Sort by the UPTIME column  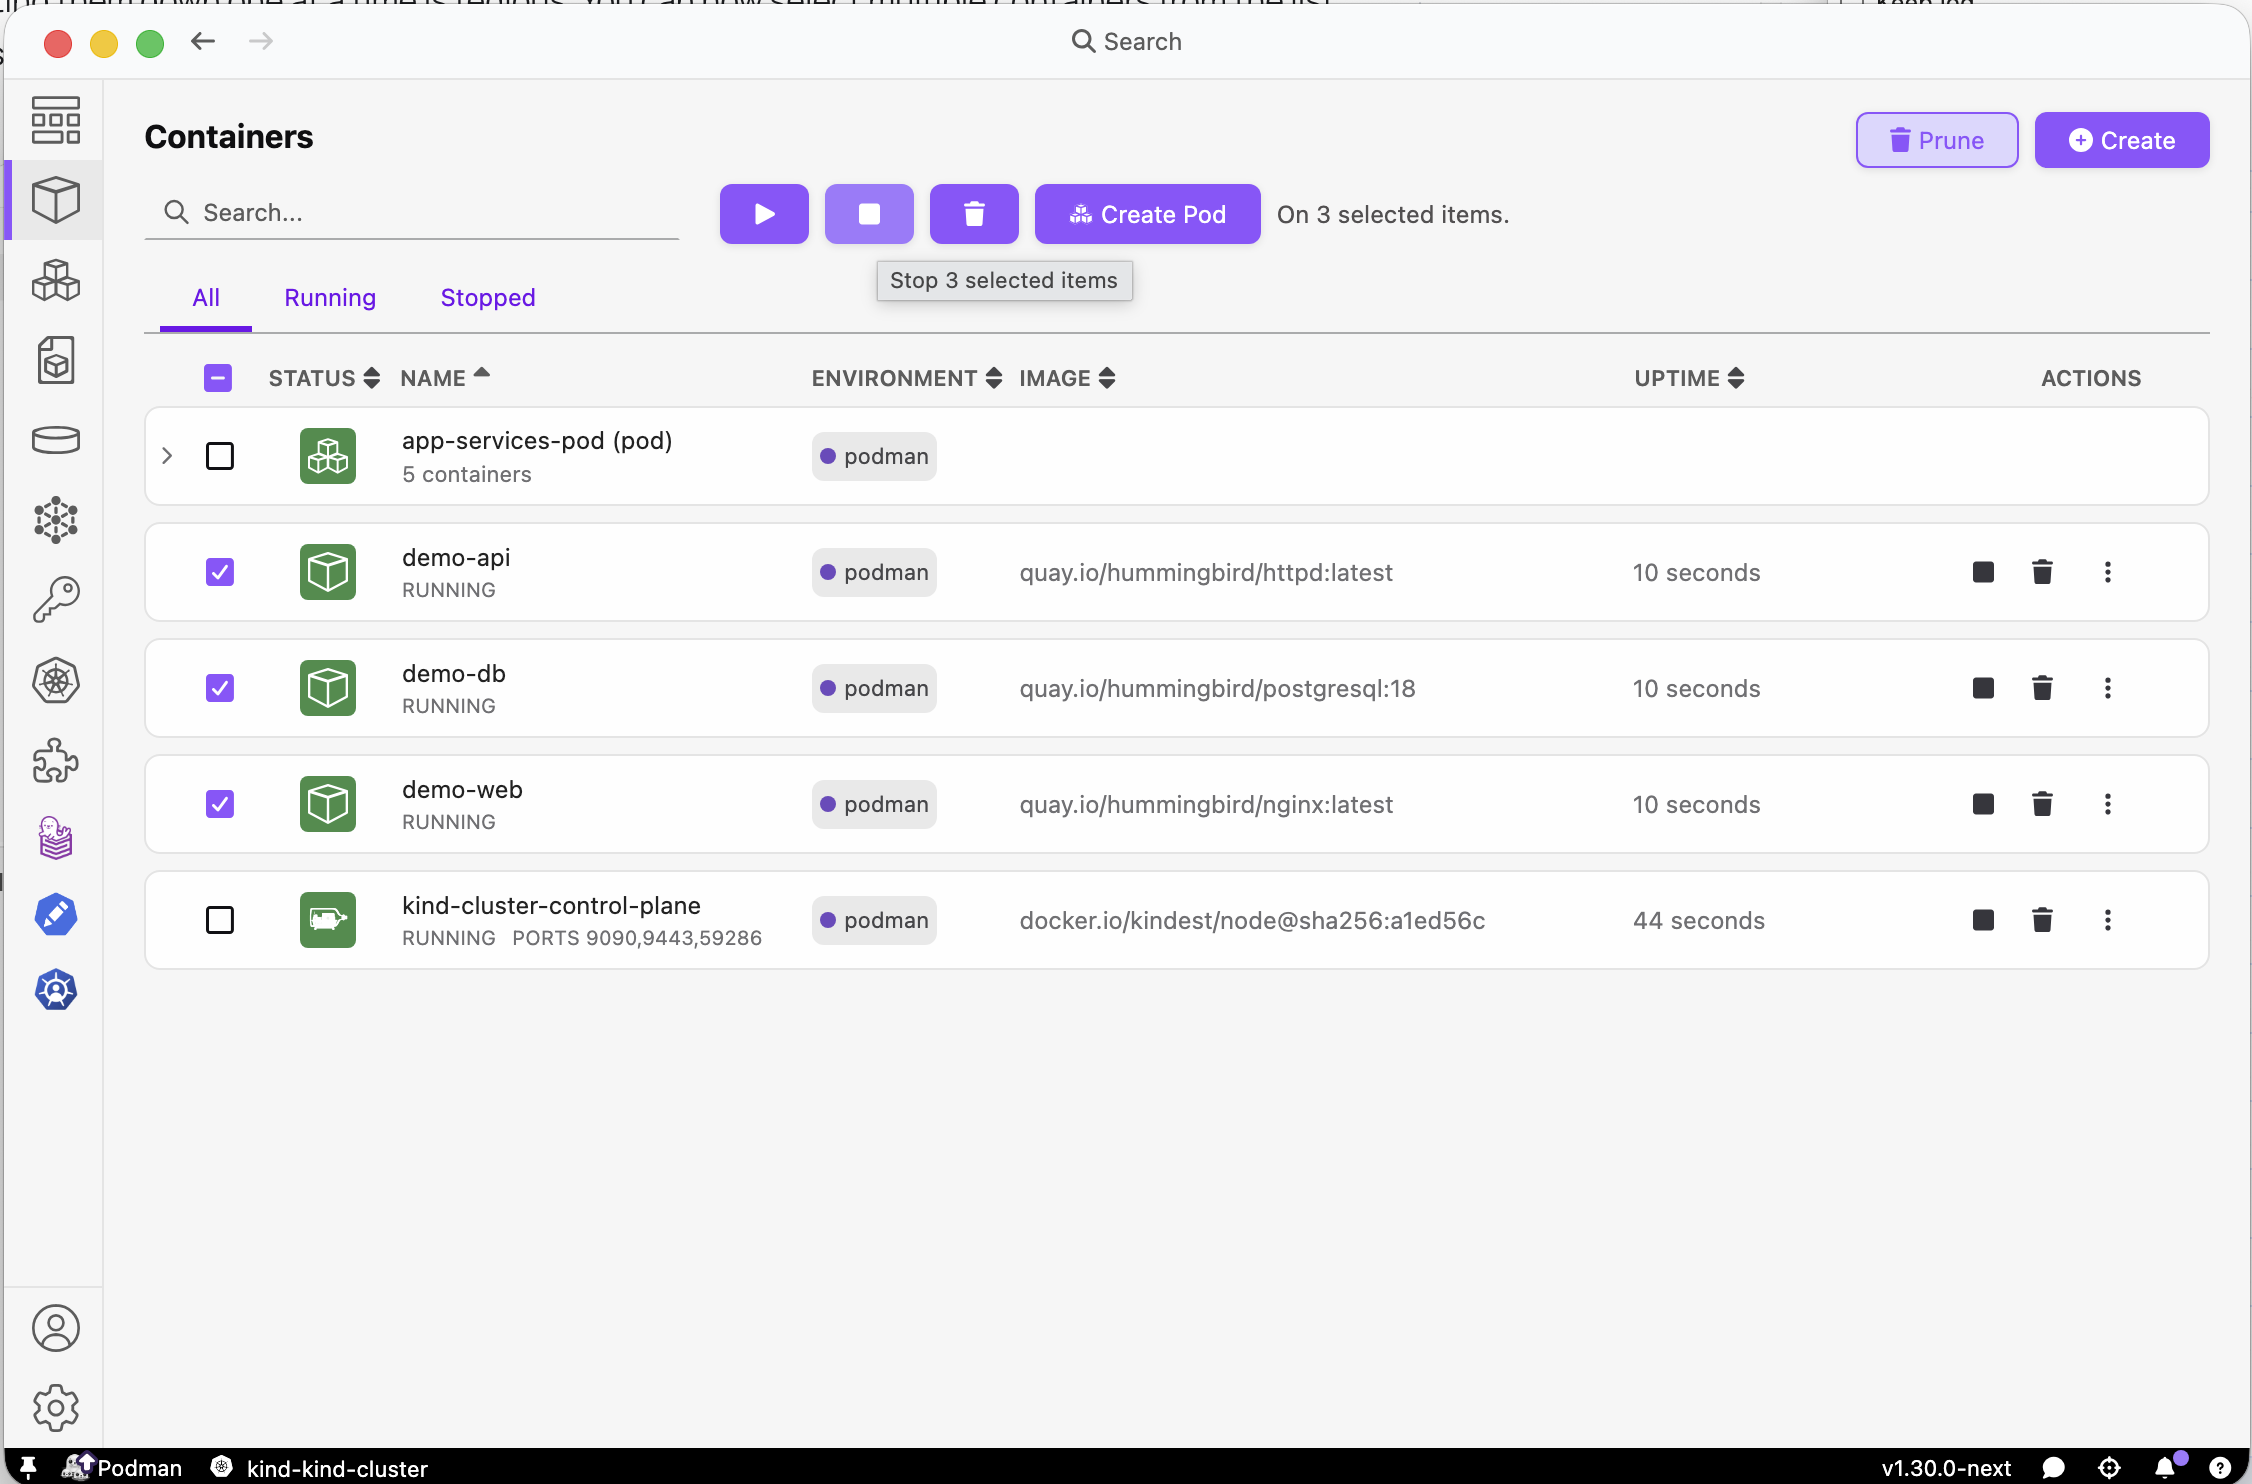click(x=1689, y=378)
